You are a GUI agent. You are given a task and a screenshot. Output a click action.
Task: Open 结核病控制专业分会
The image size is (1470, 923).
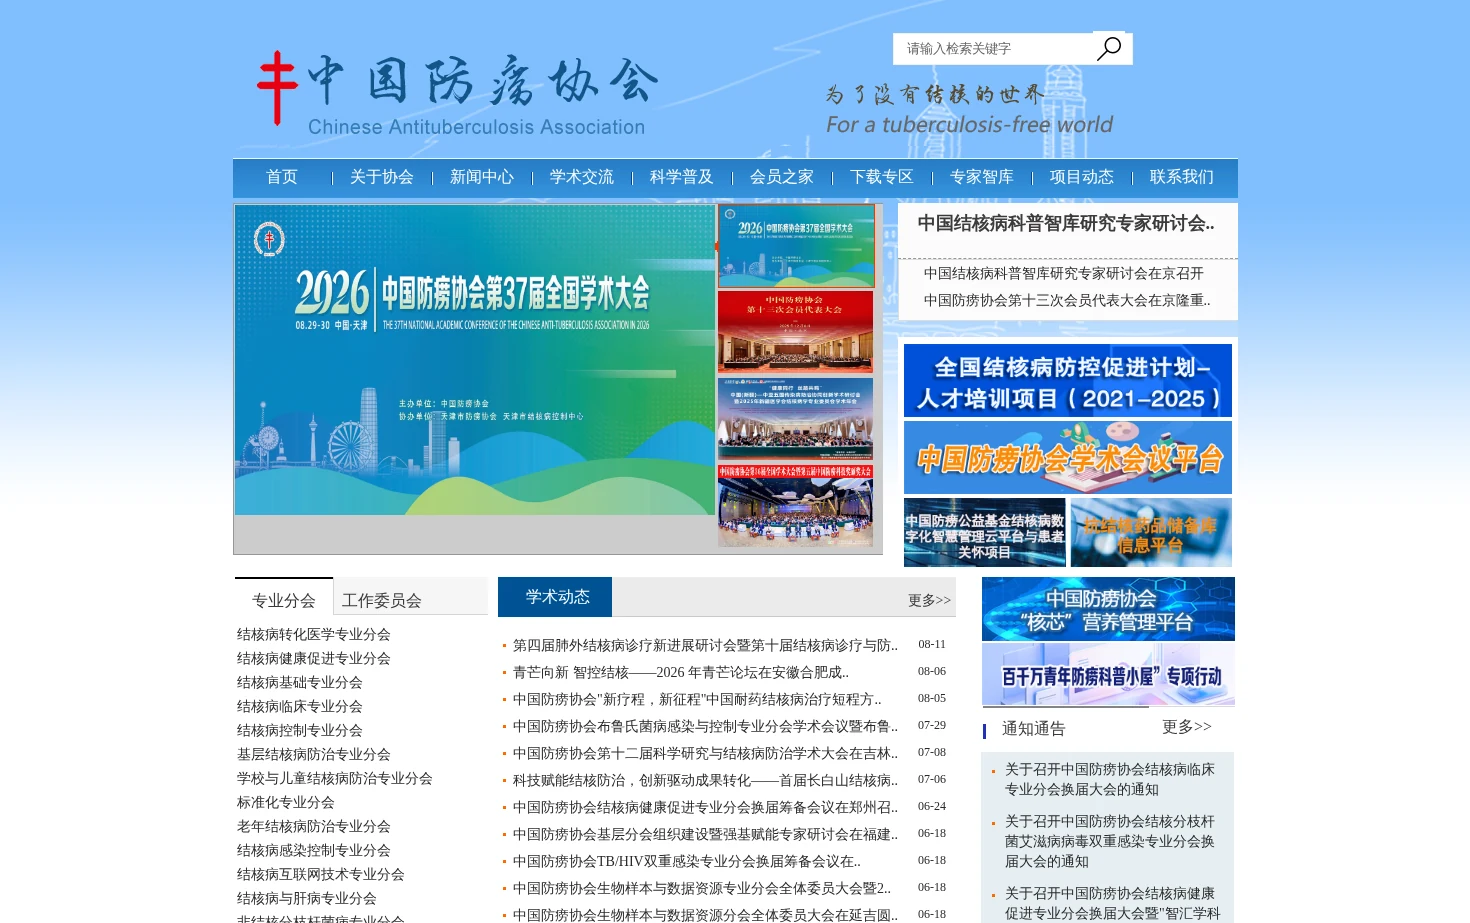coord(300,730)
